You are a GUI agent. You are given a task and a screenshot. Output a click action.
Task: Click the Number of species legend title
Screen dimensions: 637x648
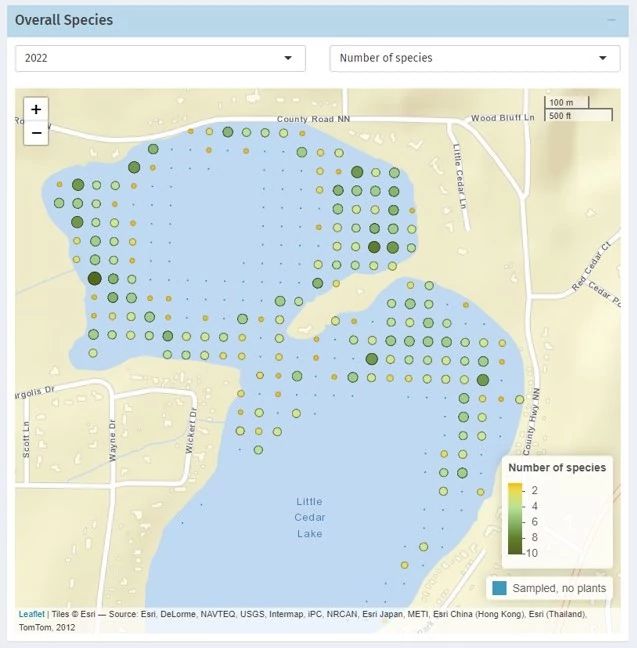coord(557,467)
